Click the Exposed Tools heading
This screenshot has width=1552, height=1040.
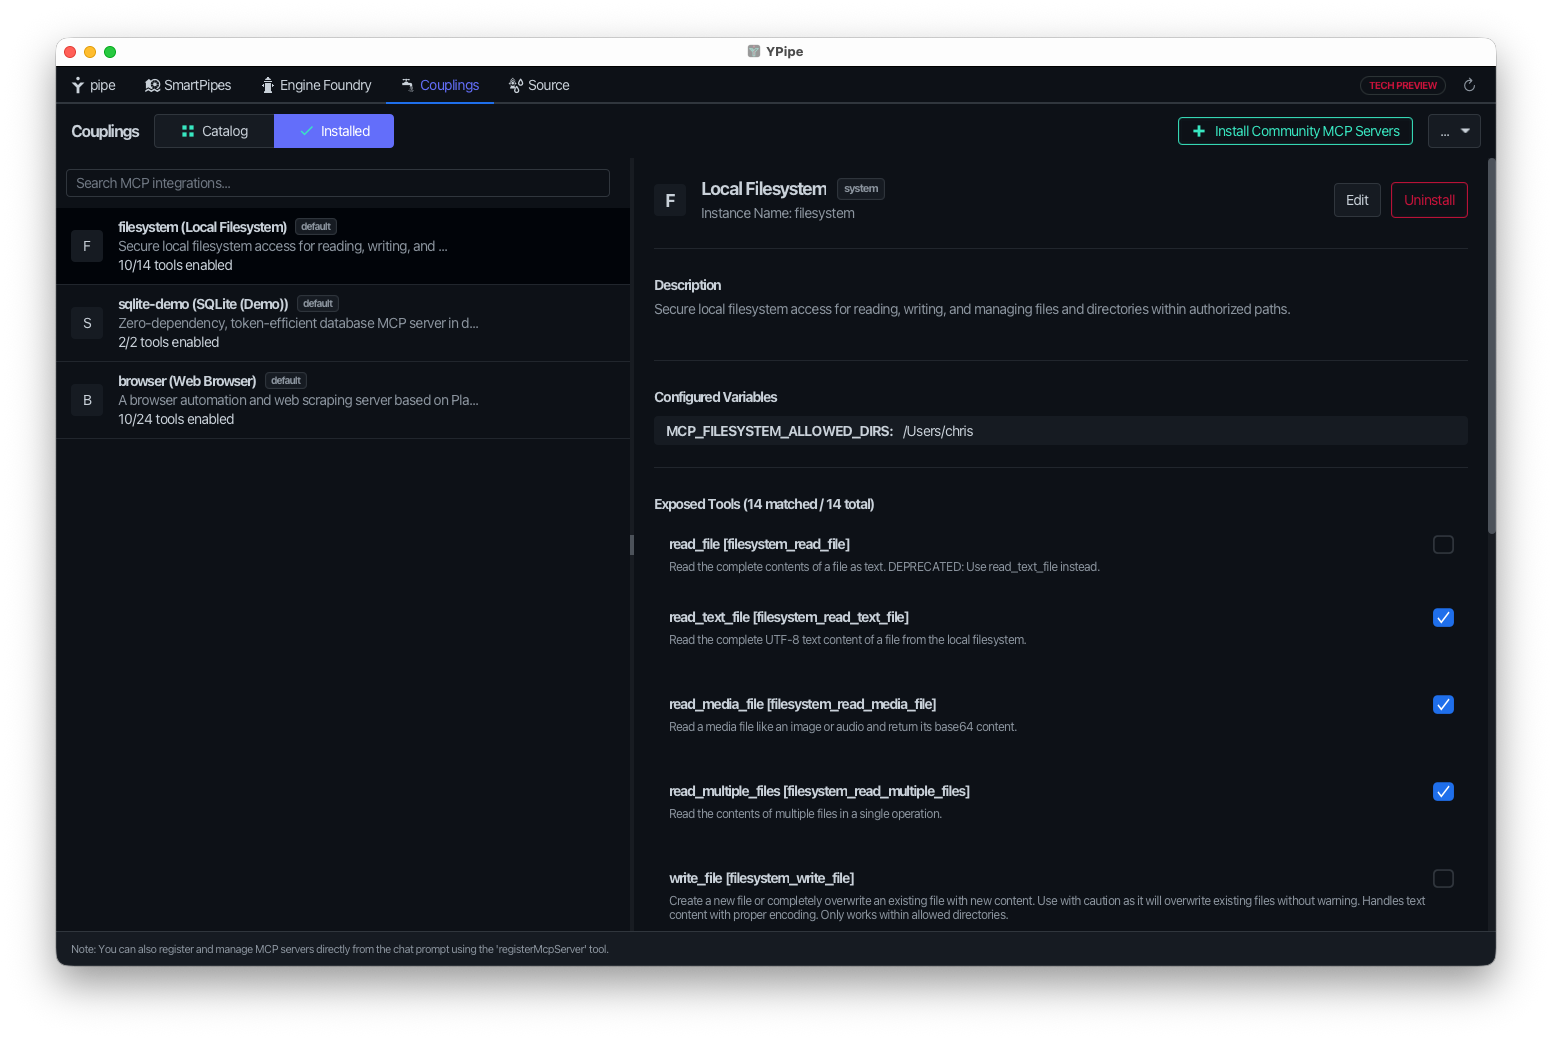(764, 505)
